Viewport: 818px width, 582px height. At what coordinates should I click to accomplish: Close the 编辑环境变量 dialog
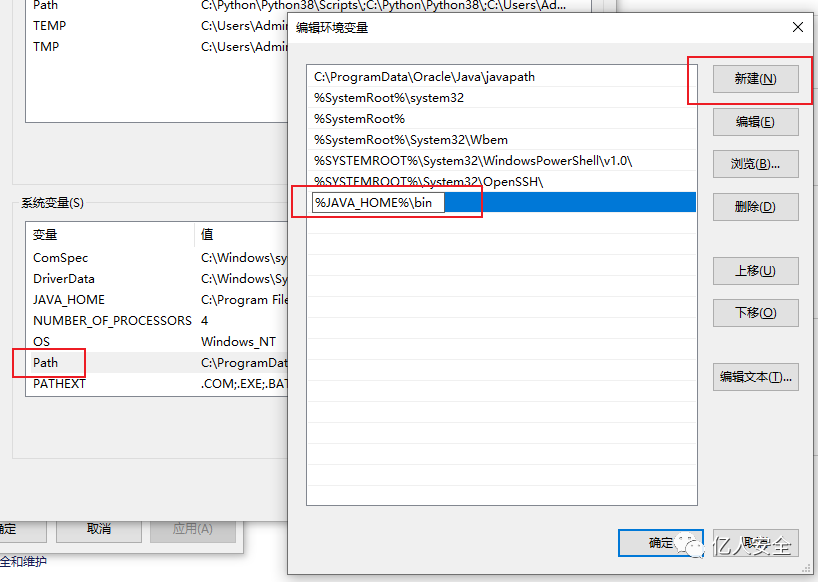tap(798, 27)
